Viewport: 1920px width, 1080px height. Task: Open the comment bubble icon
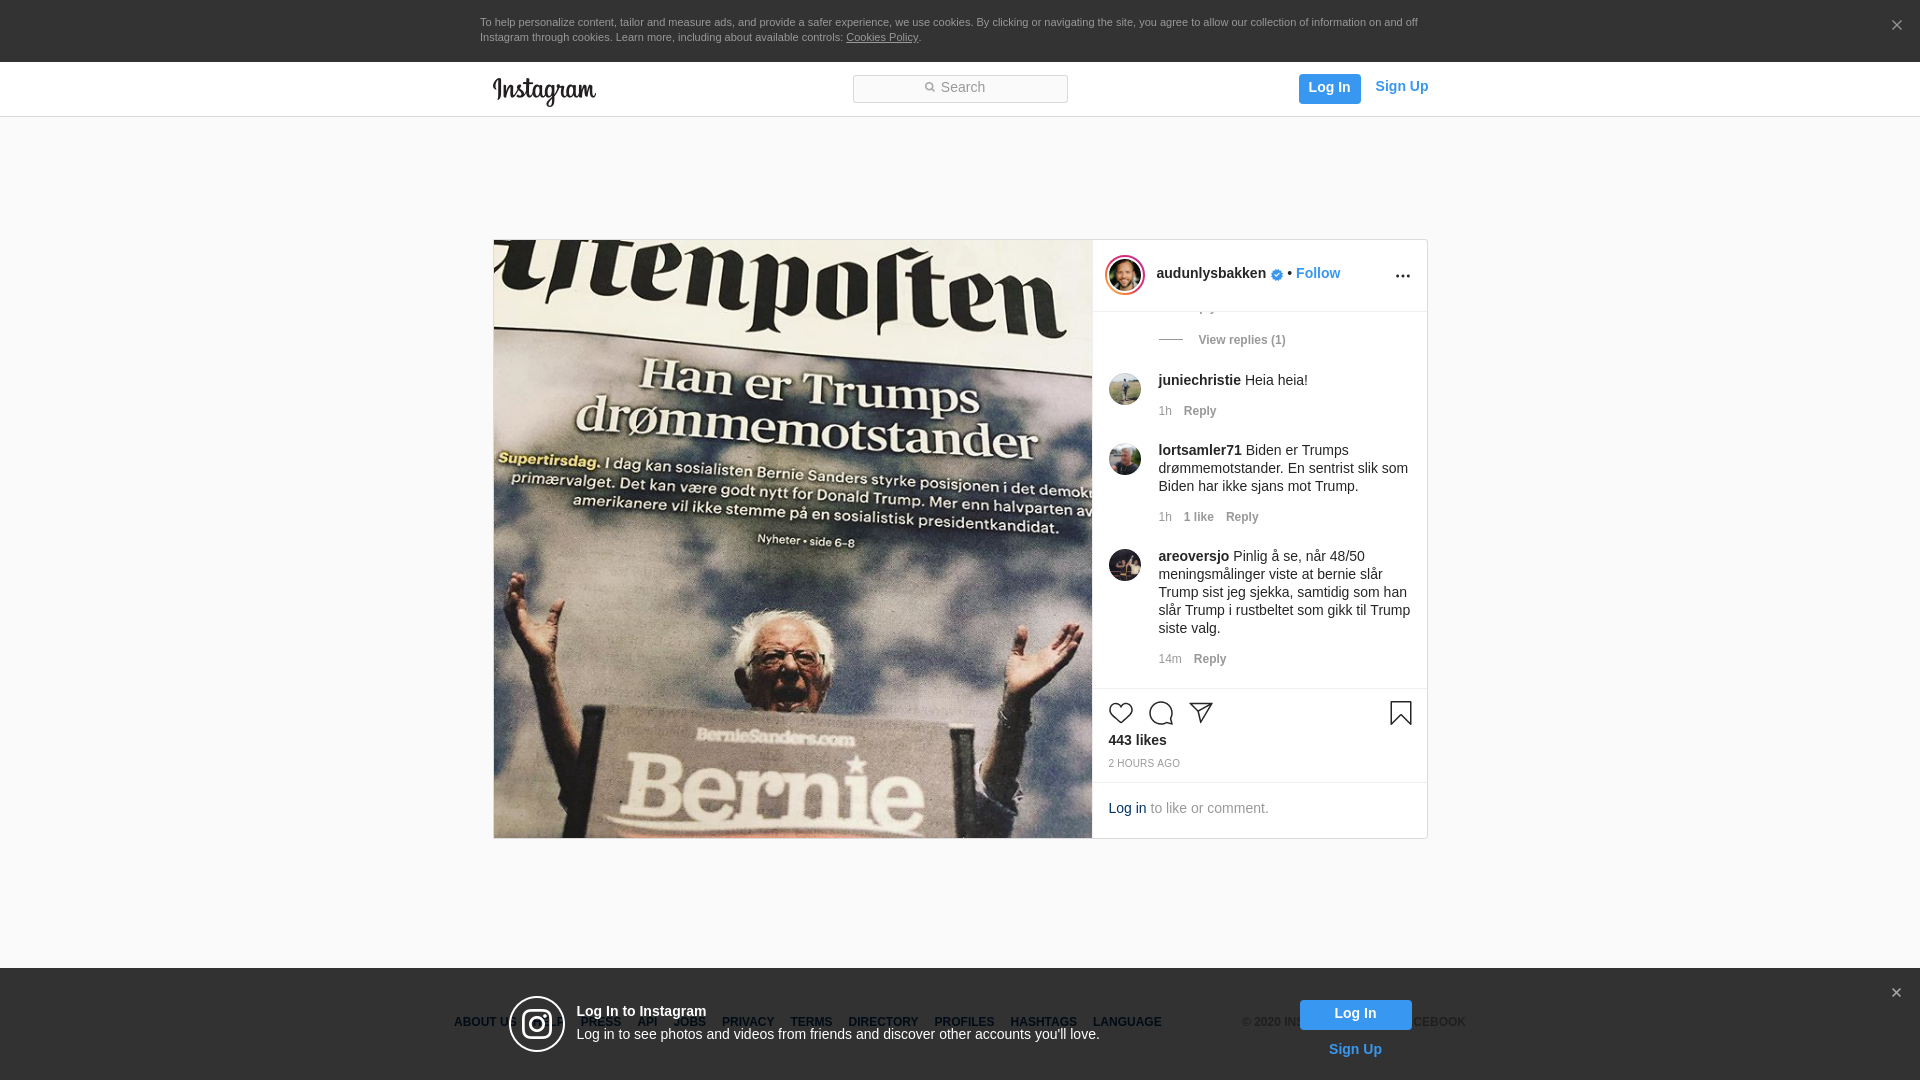click(1160, 713)
